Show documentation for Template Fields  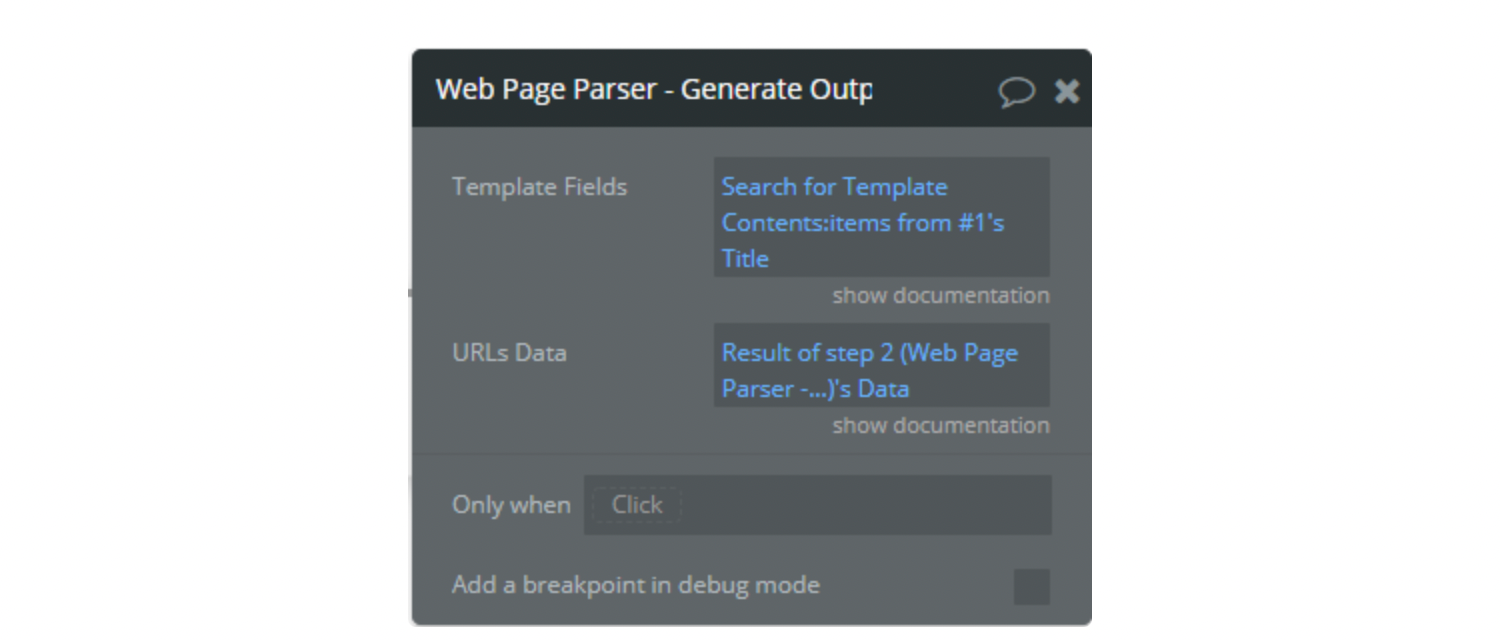941,295
